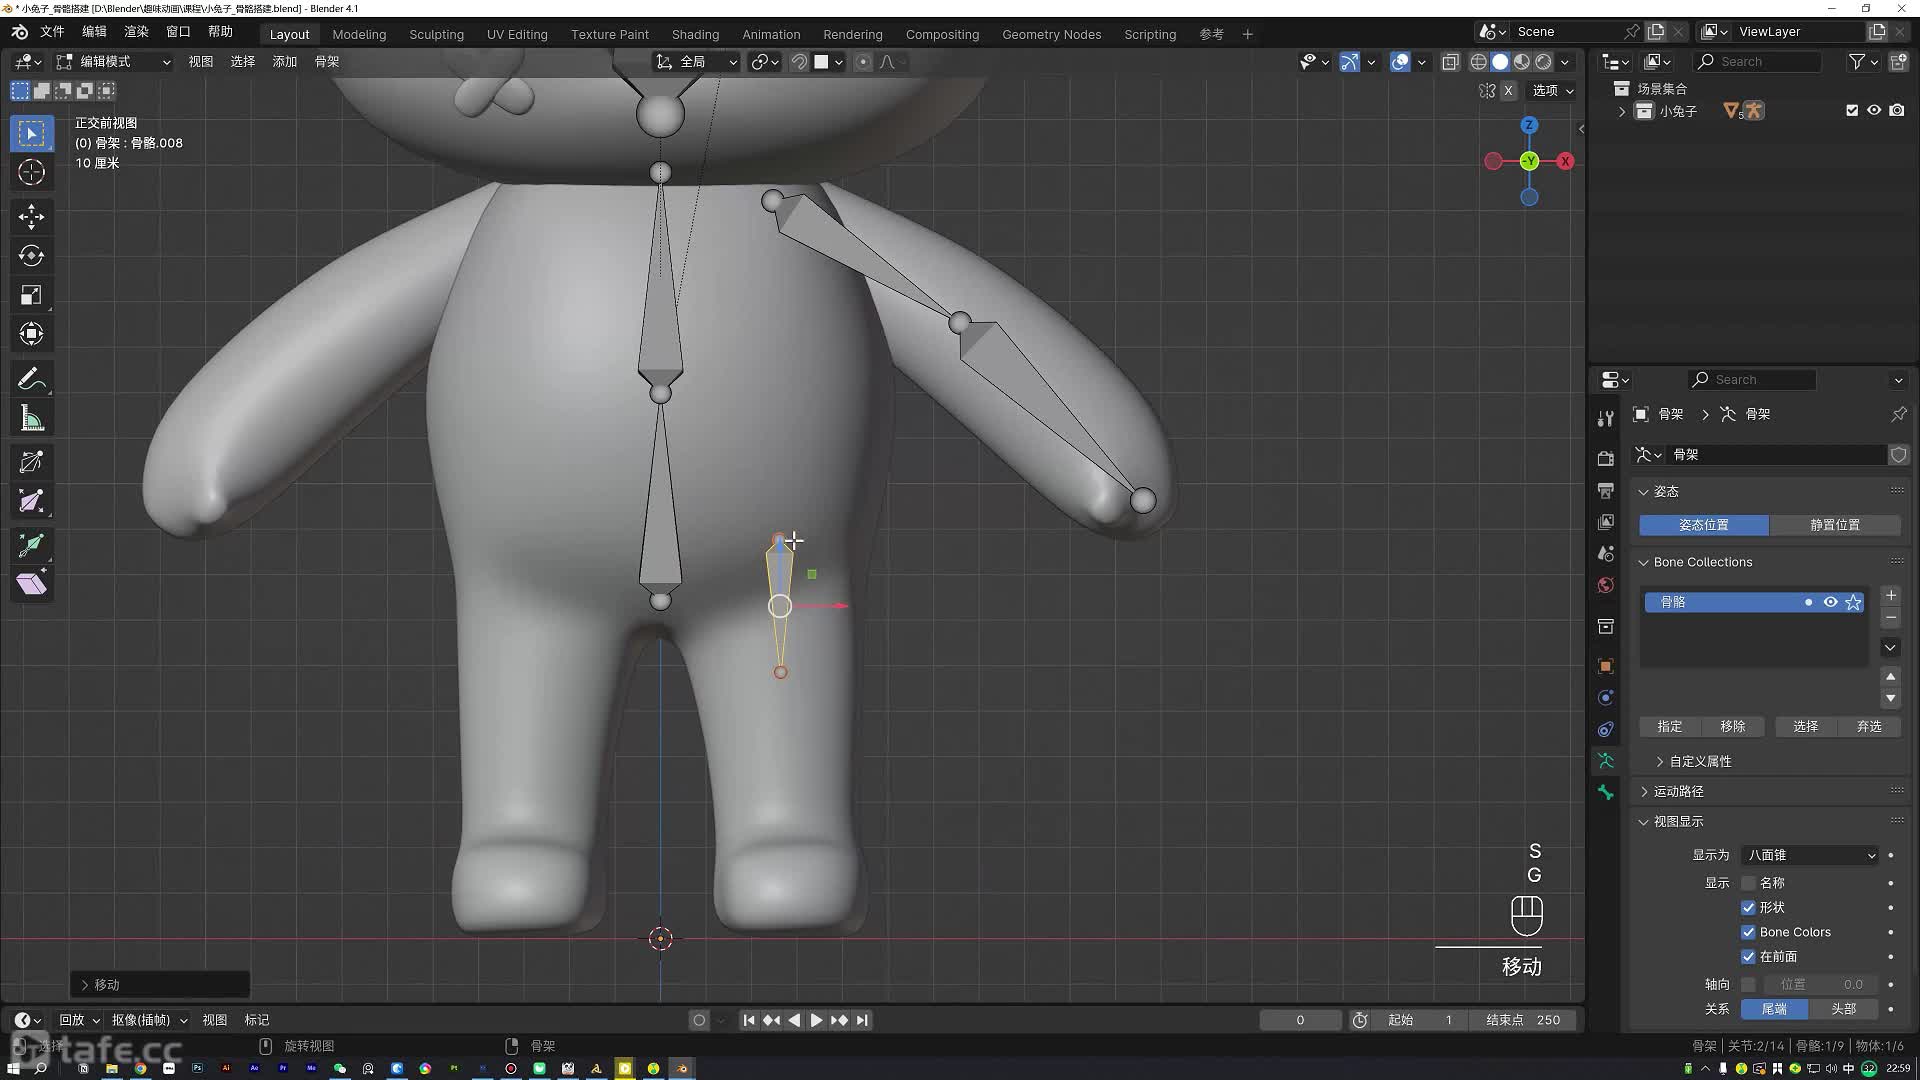Viewport: 1920px width, 1080px height.
Task: Open the Bone properties tab
Action: pos(1606,792)
